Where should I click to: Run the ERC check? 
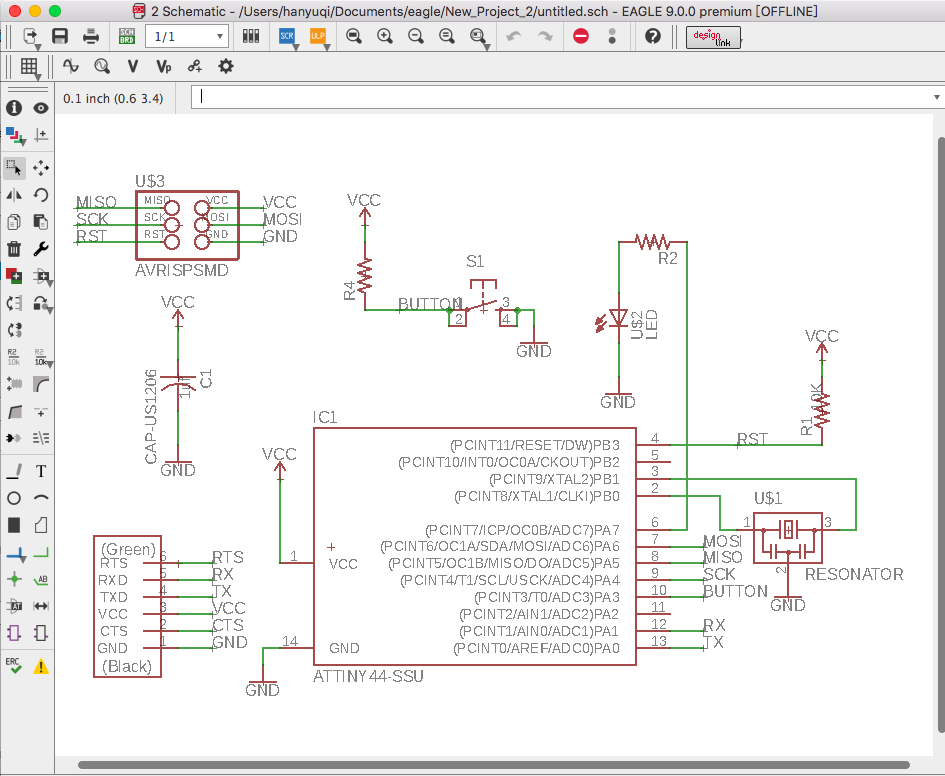click(x=14, y=665)
